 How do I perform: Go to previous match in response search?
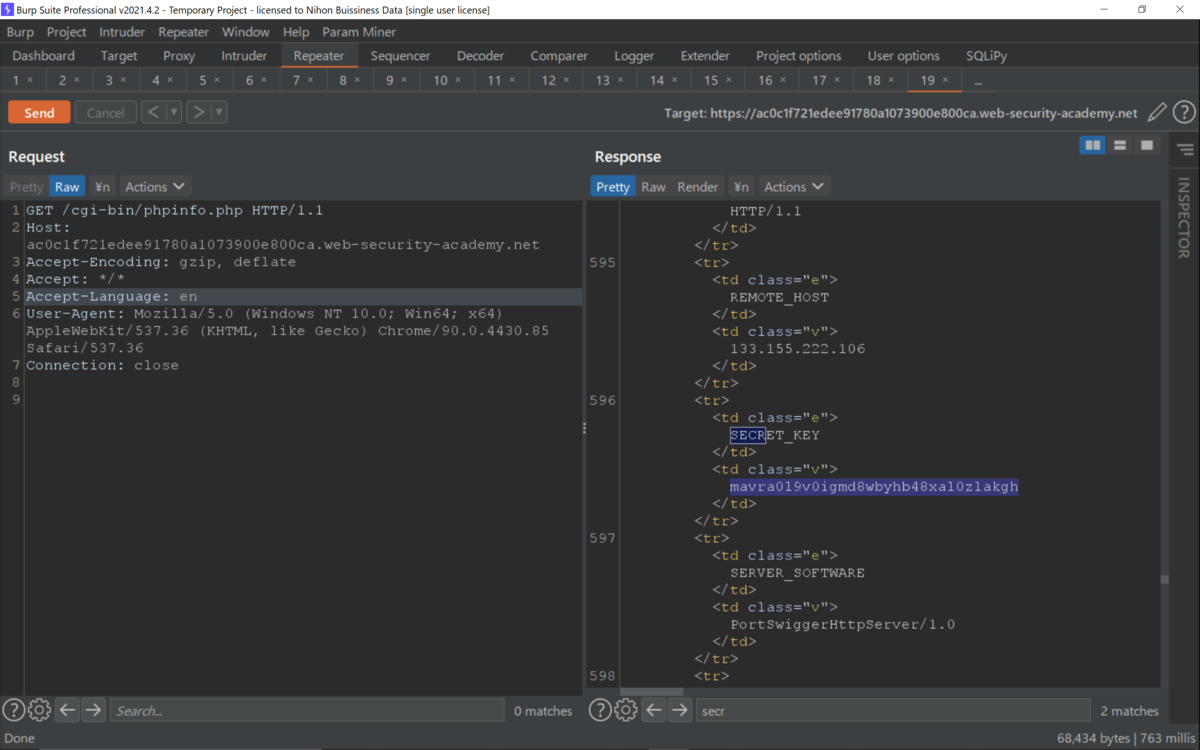click(x=653, y=710)
